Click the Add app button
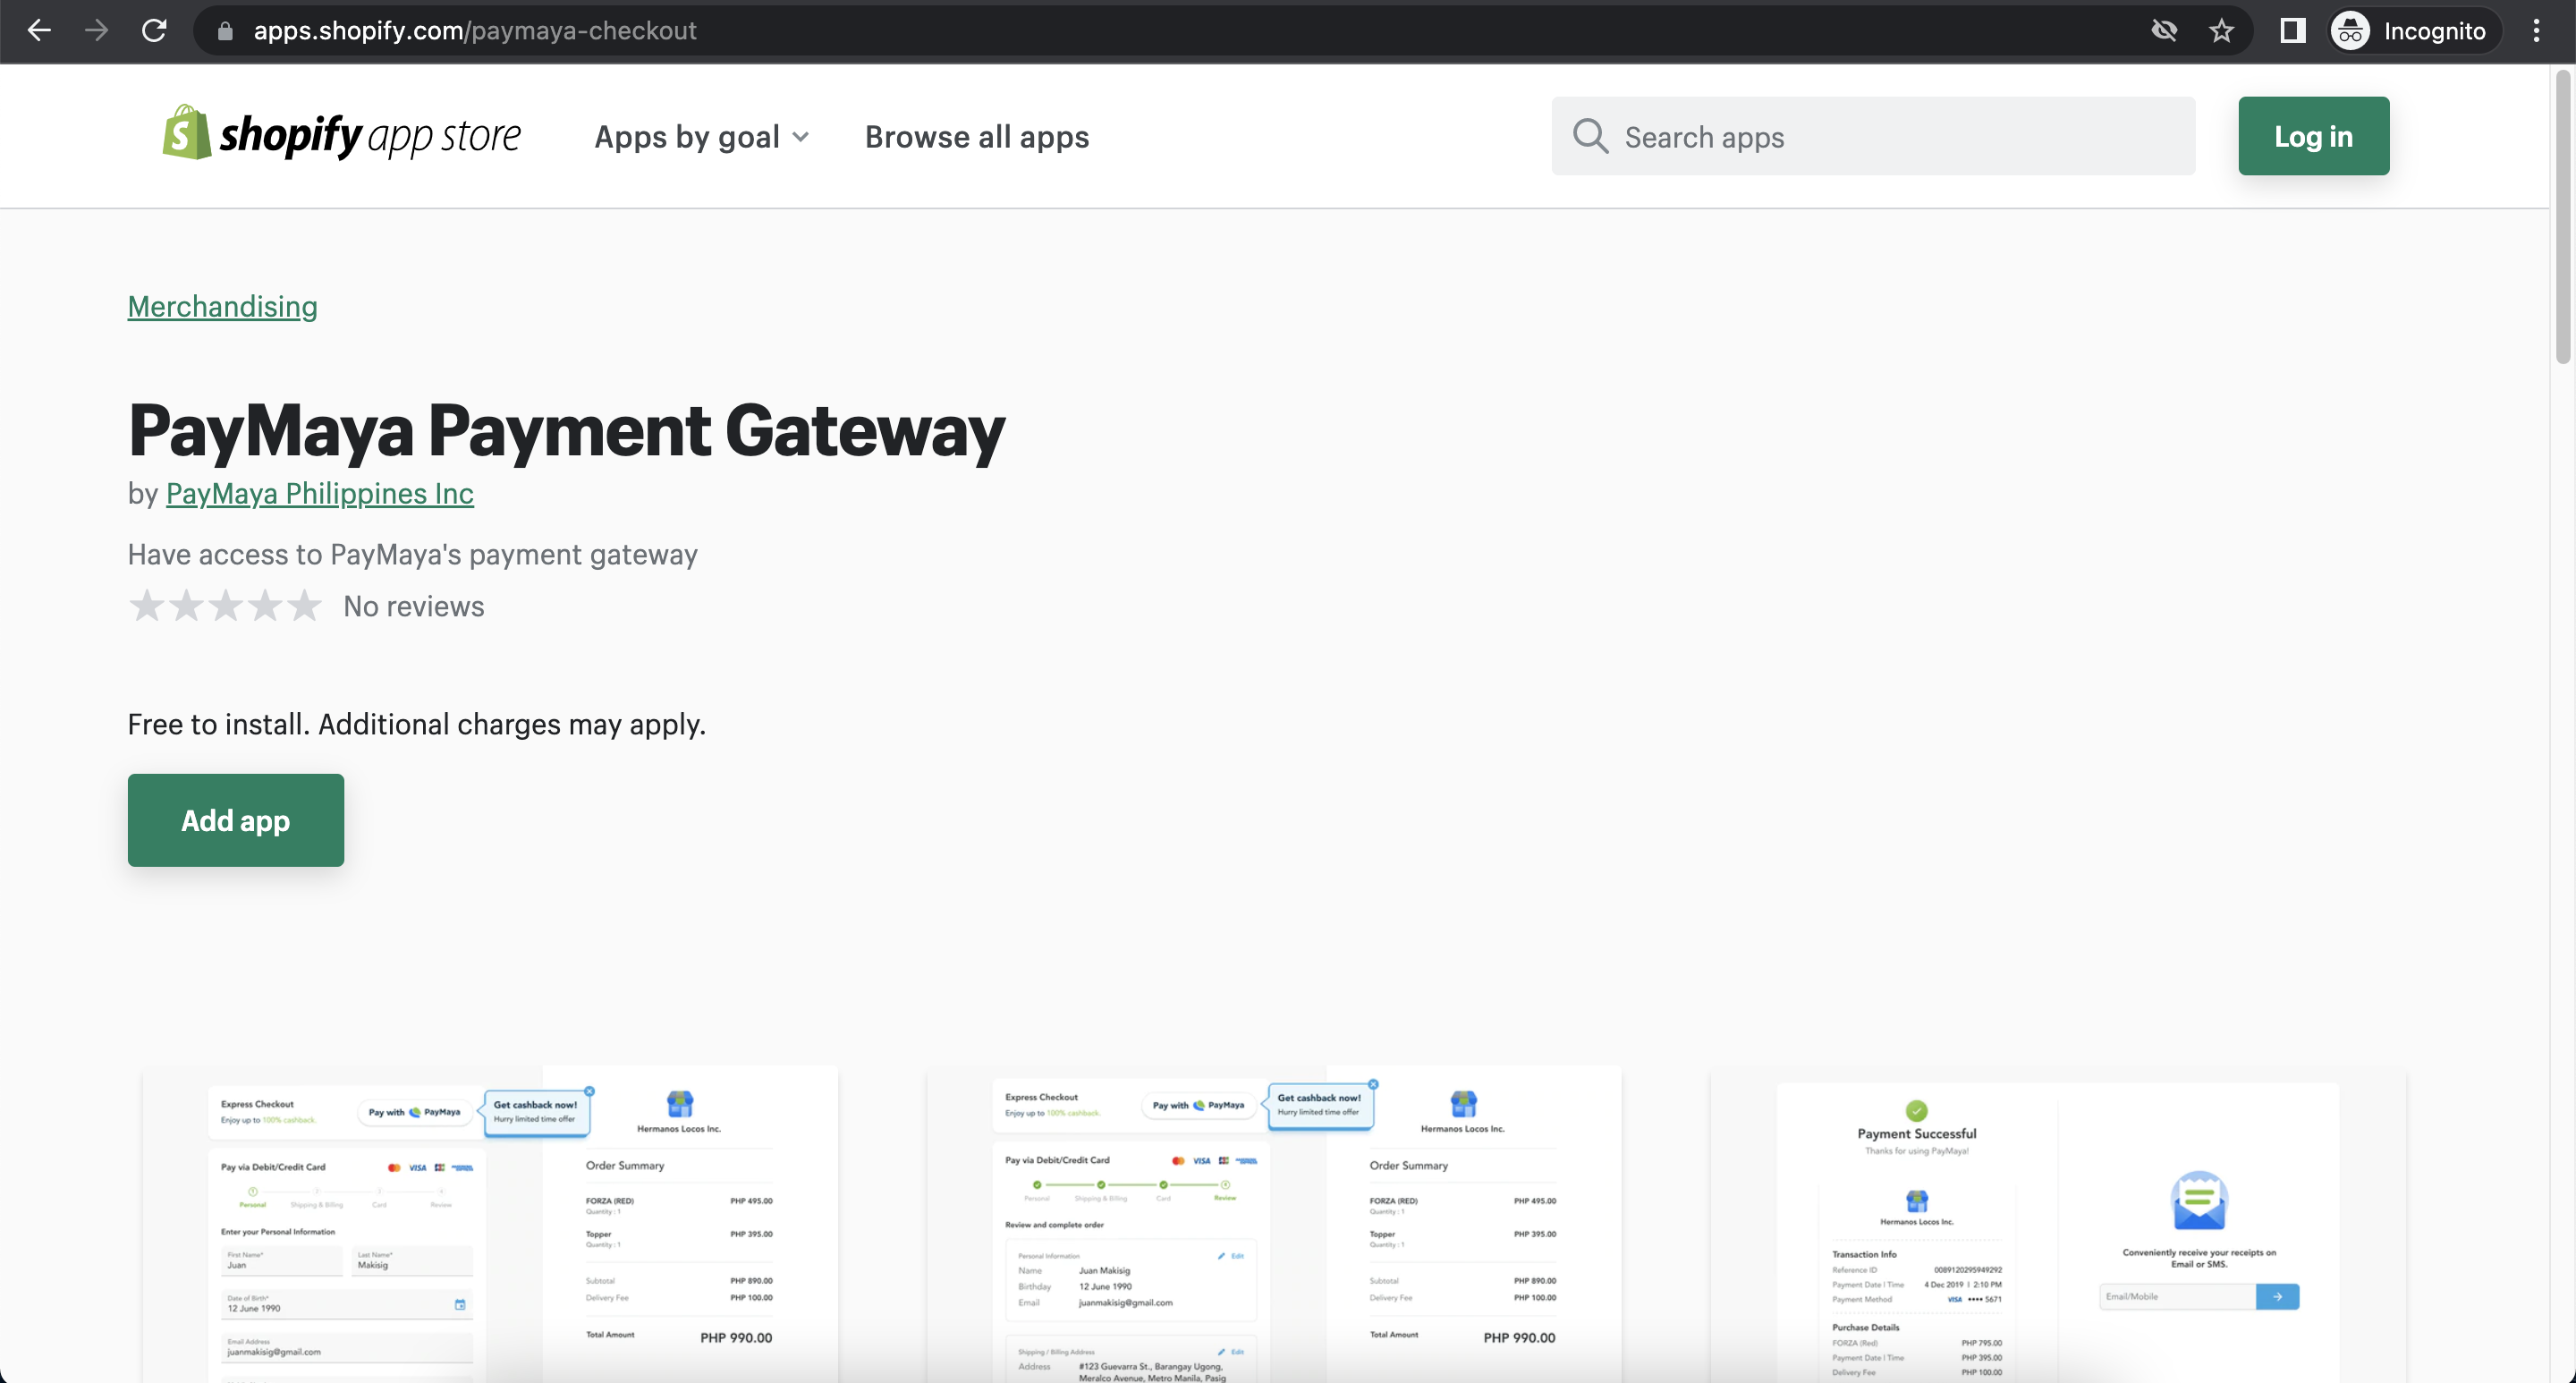This screenshot has width=2576, height=1383. pos(235,820)
